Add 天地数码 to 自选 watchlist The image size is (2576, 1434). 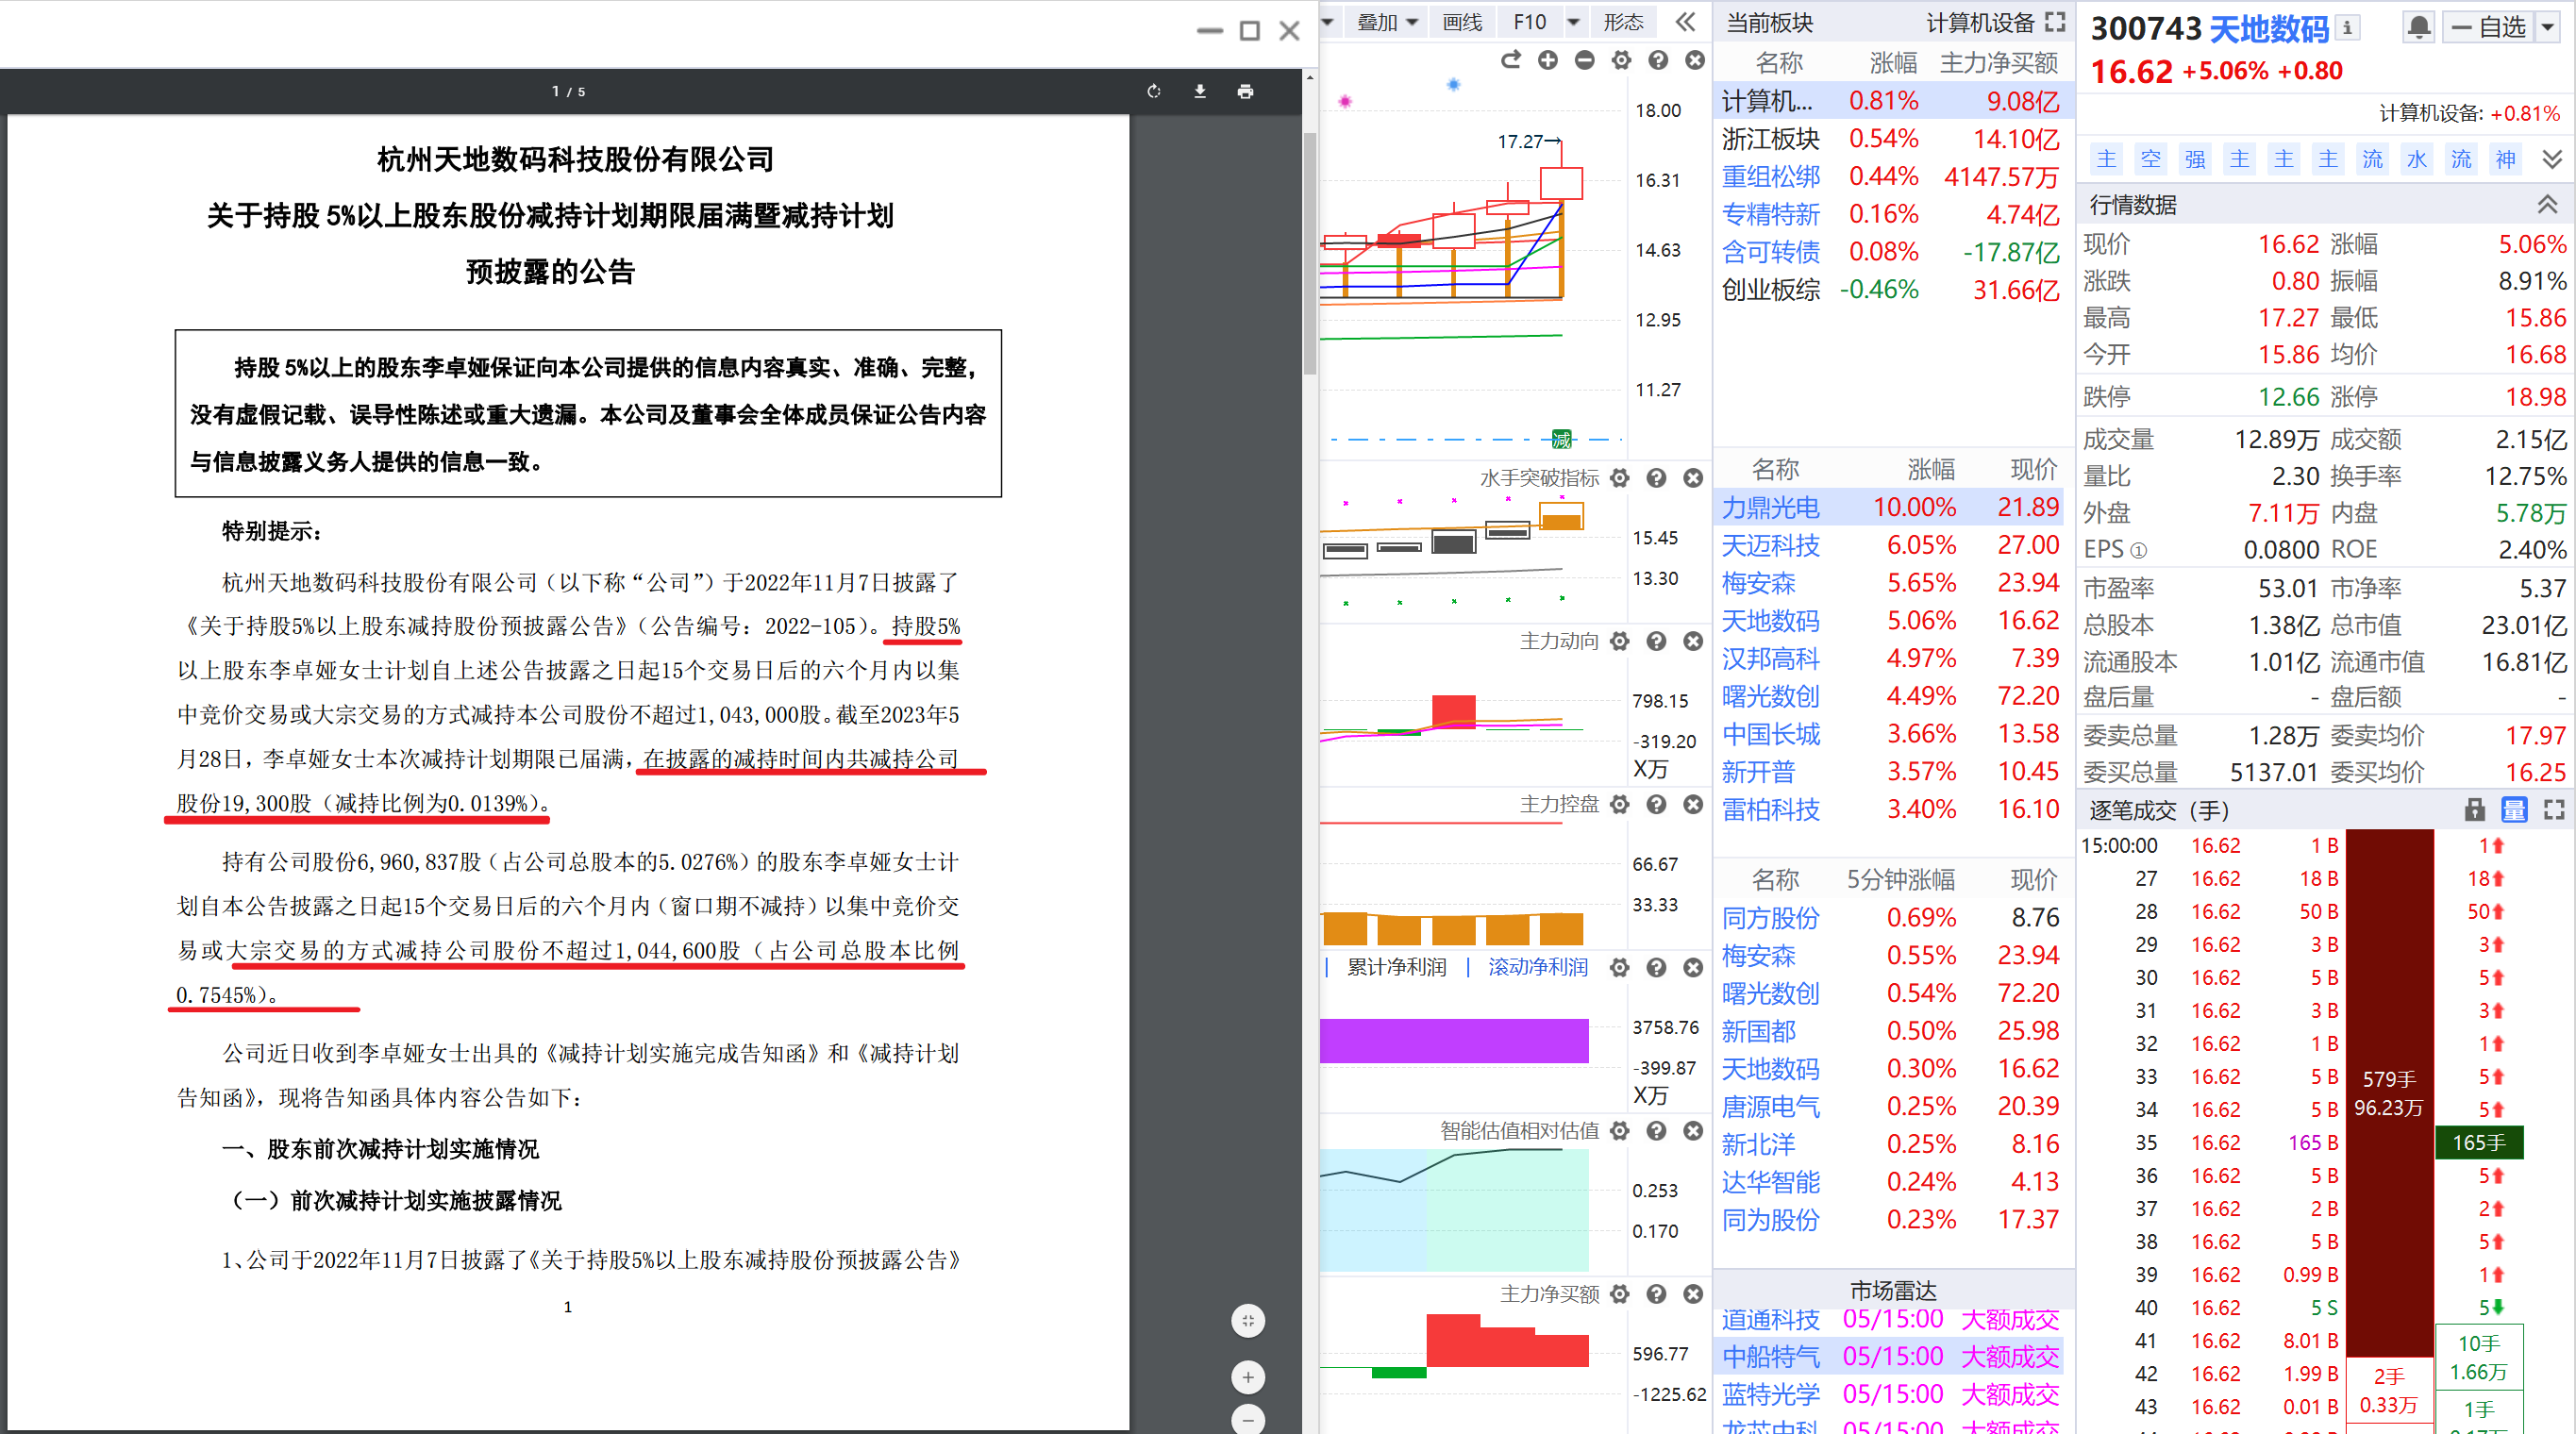(x=2489, y=27)
